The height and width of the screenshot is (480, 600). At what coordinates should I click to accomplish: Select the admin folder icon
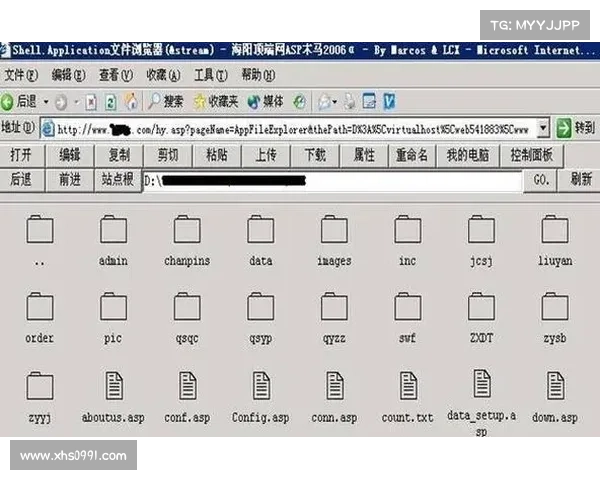point(113,229)
